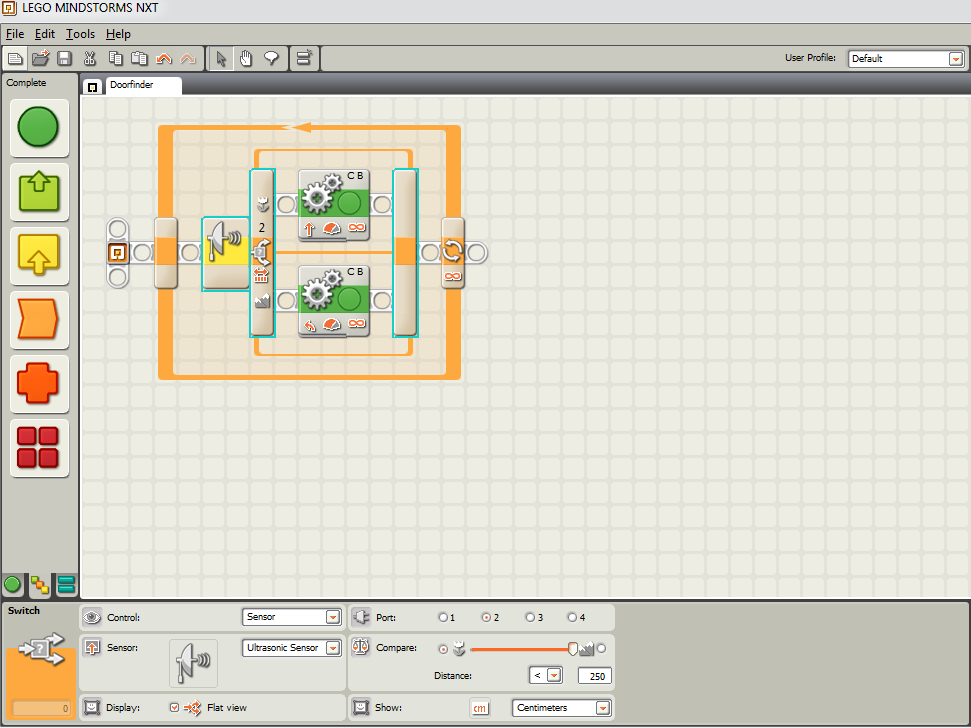Switch to the Custom palette tab at the bottom
The height and width of the screenshot is (728, 971).
click(x=66, y=584)
